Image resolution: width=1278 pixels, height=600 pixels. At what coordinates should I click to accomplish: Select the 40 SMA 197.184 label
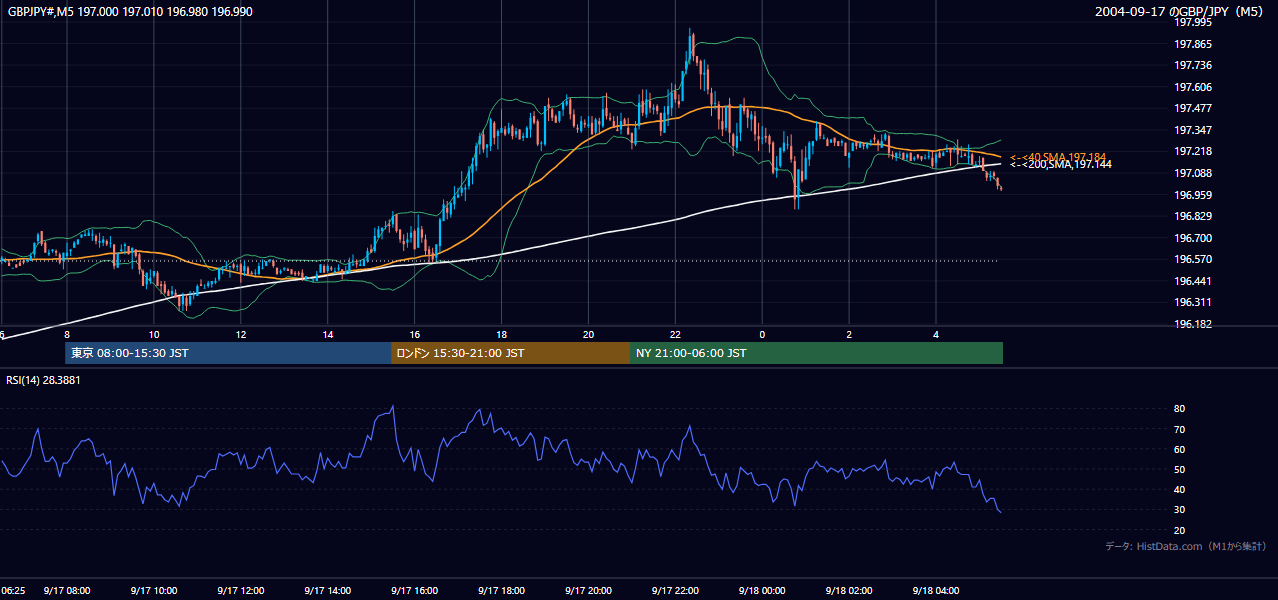point(1058,157)
